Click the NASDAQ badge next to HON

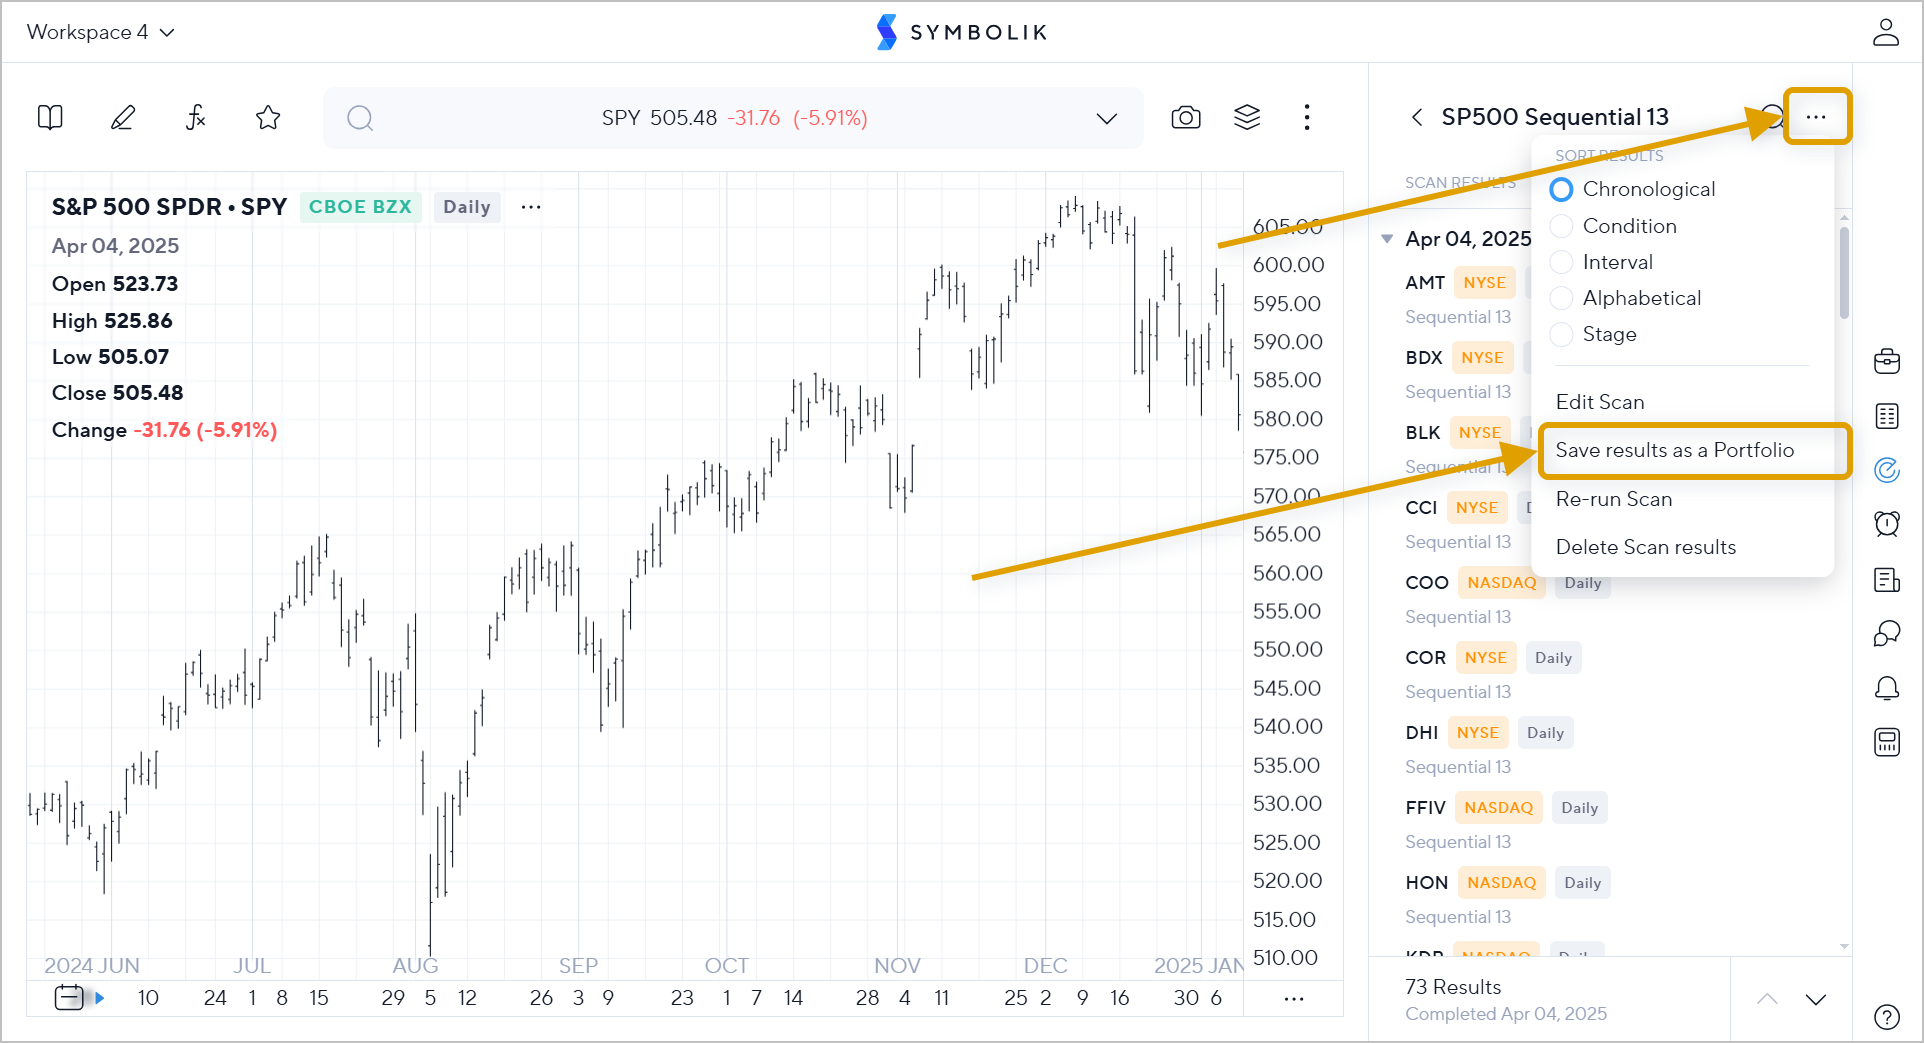click(x=1502, y=883)
